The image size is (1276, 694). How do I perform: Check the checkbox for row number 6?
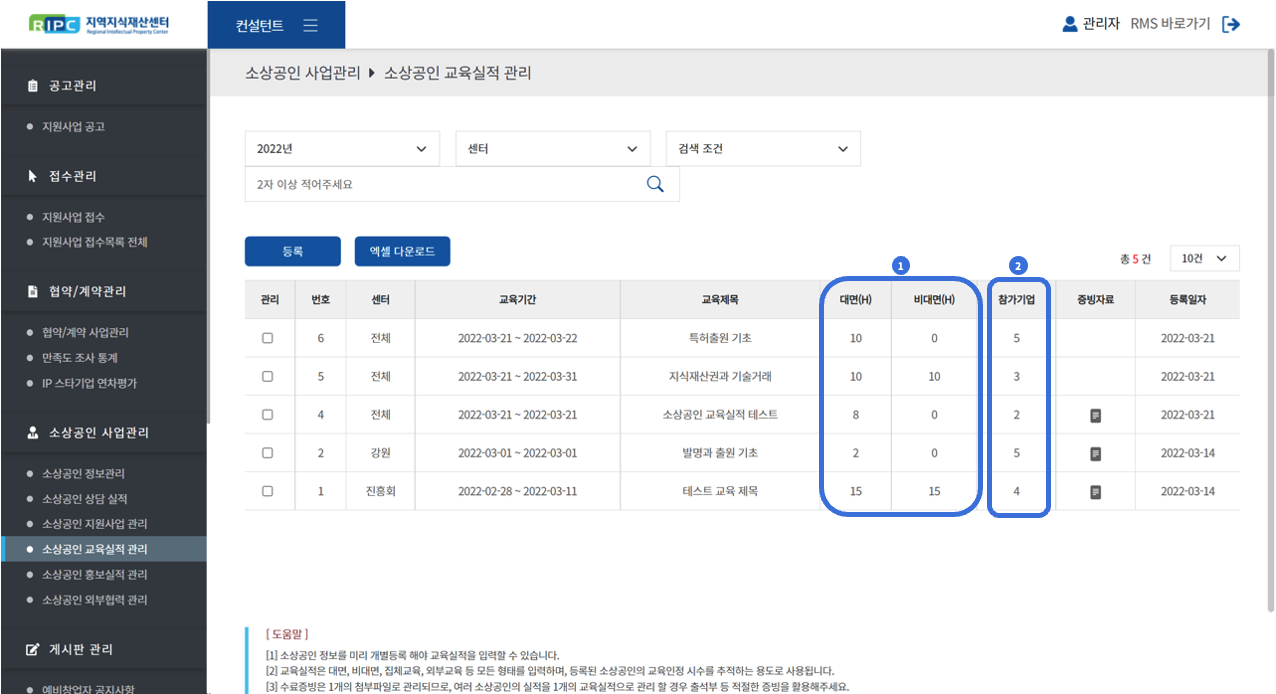pos(267,338)
